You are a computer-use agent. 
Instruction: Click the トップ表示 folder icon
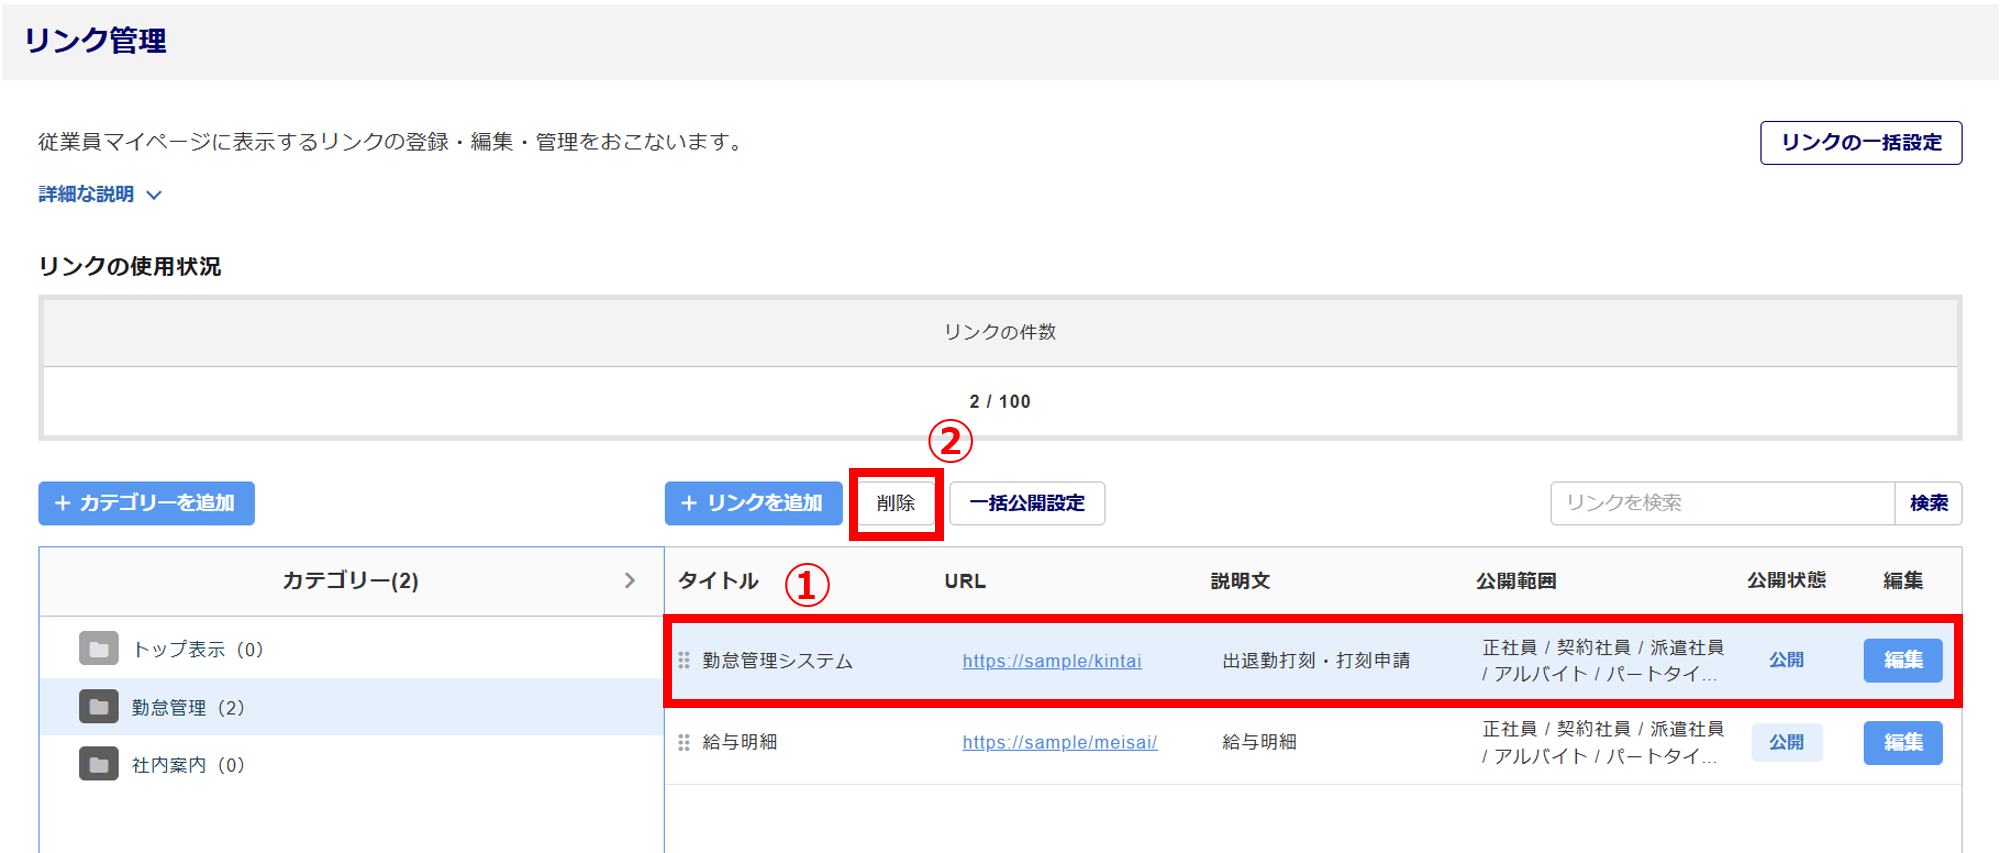click(99, 649)
